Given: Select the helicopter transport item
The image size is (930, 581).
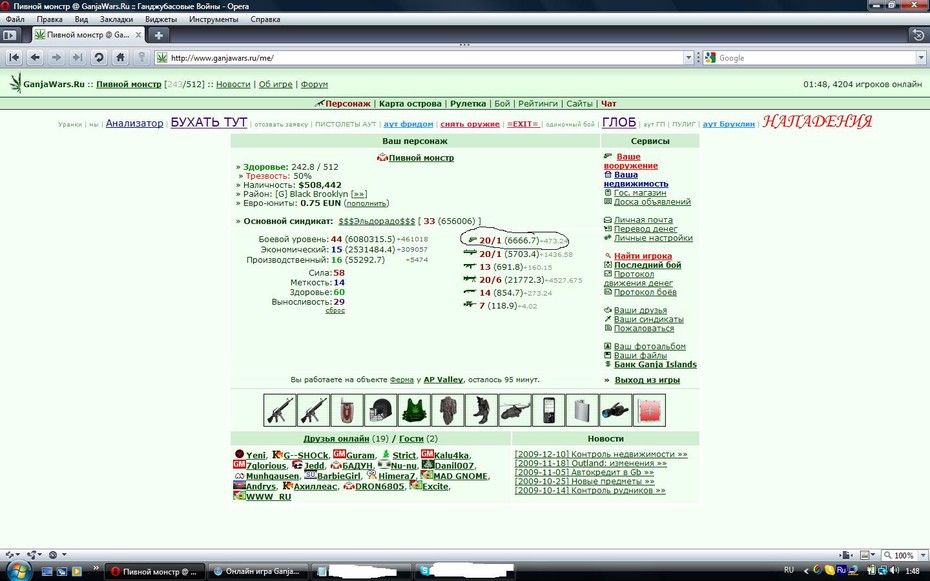Looking at the screenshot, I should click(x=515, y=410).
